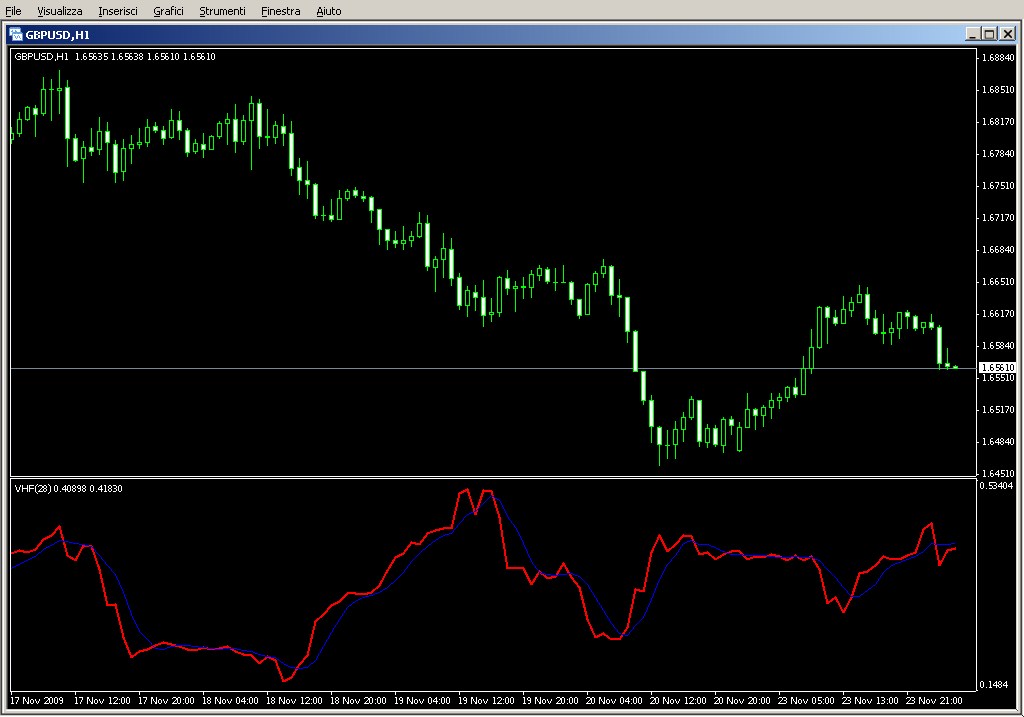Minimize the GBPUSD,H1 chart window

972,34
